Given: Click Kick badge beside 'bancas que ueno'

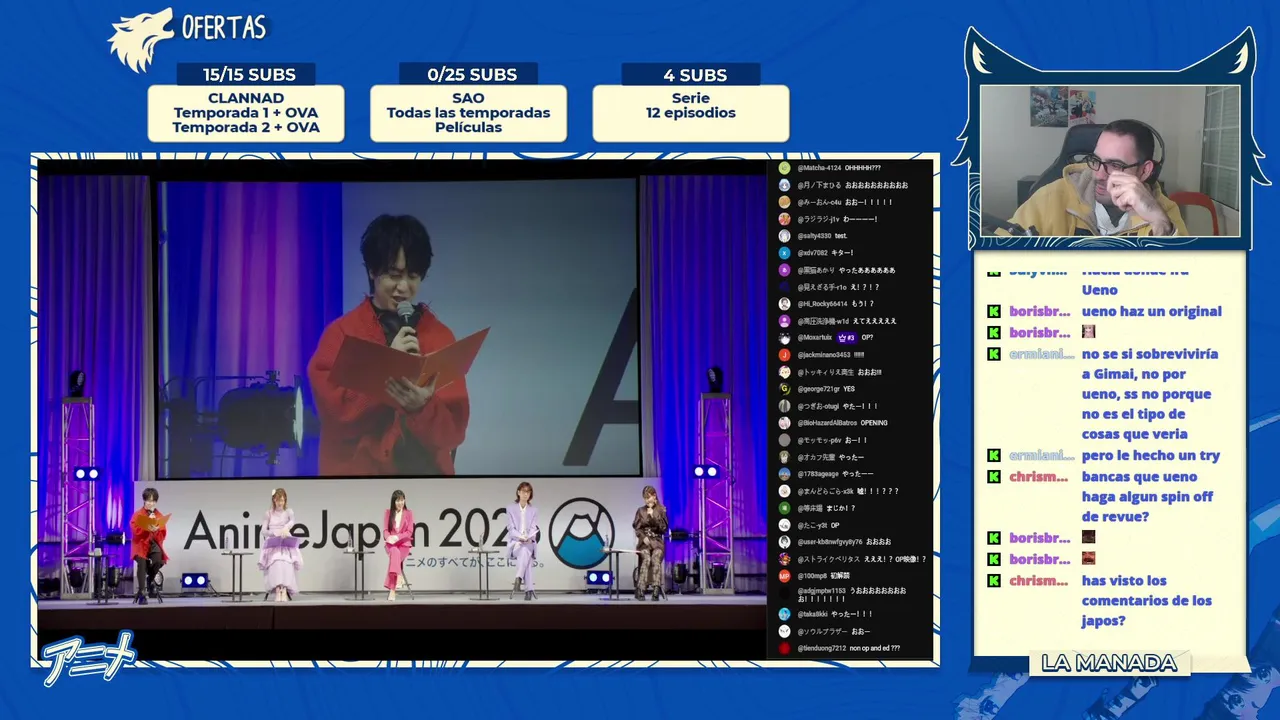Looking at the screenshot, I should 994,477.
